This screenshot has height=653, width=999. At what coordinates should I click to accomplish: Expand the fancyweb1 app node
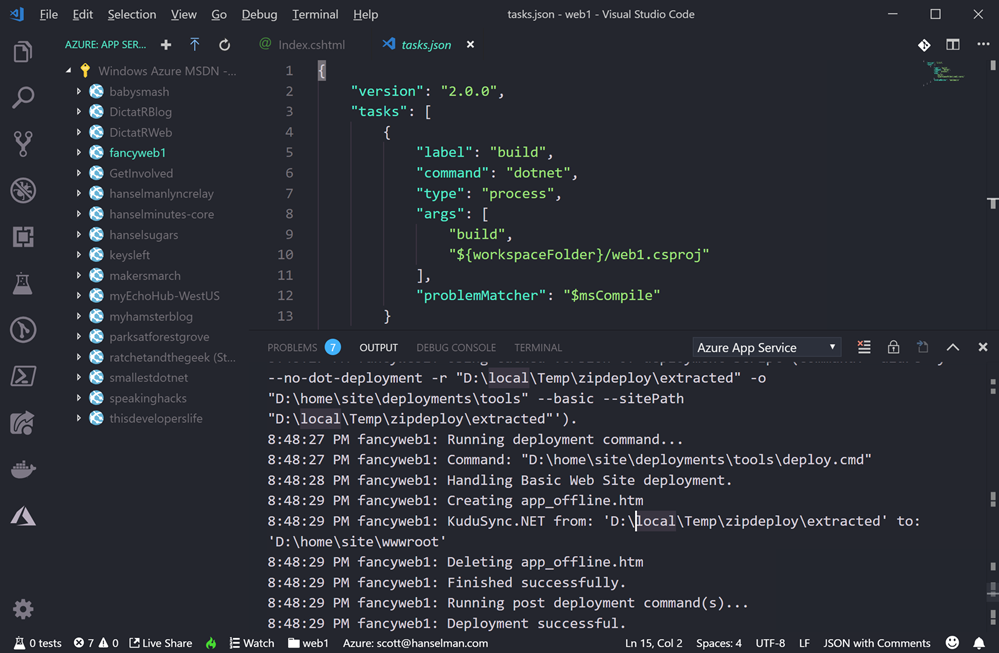[x=79, y=153]
